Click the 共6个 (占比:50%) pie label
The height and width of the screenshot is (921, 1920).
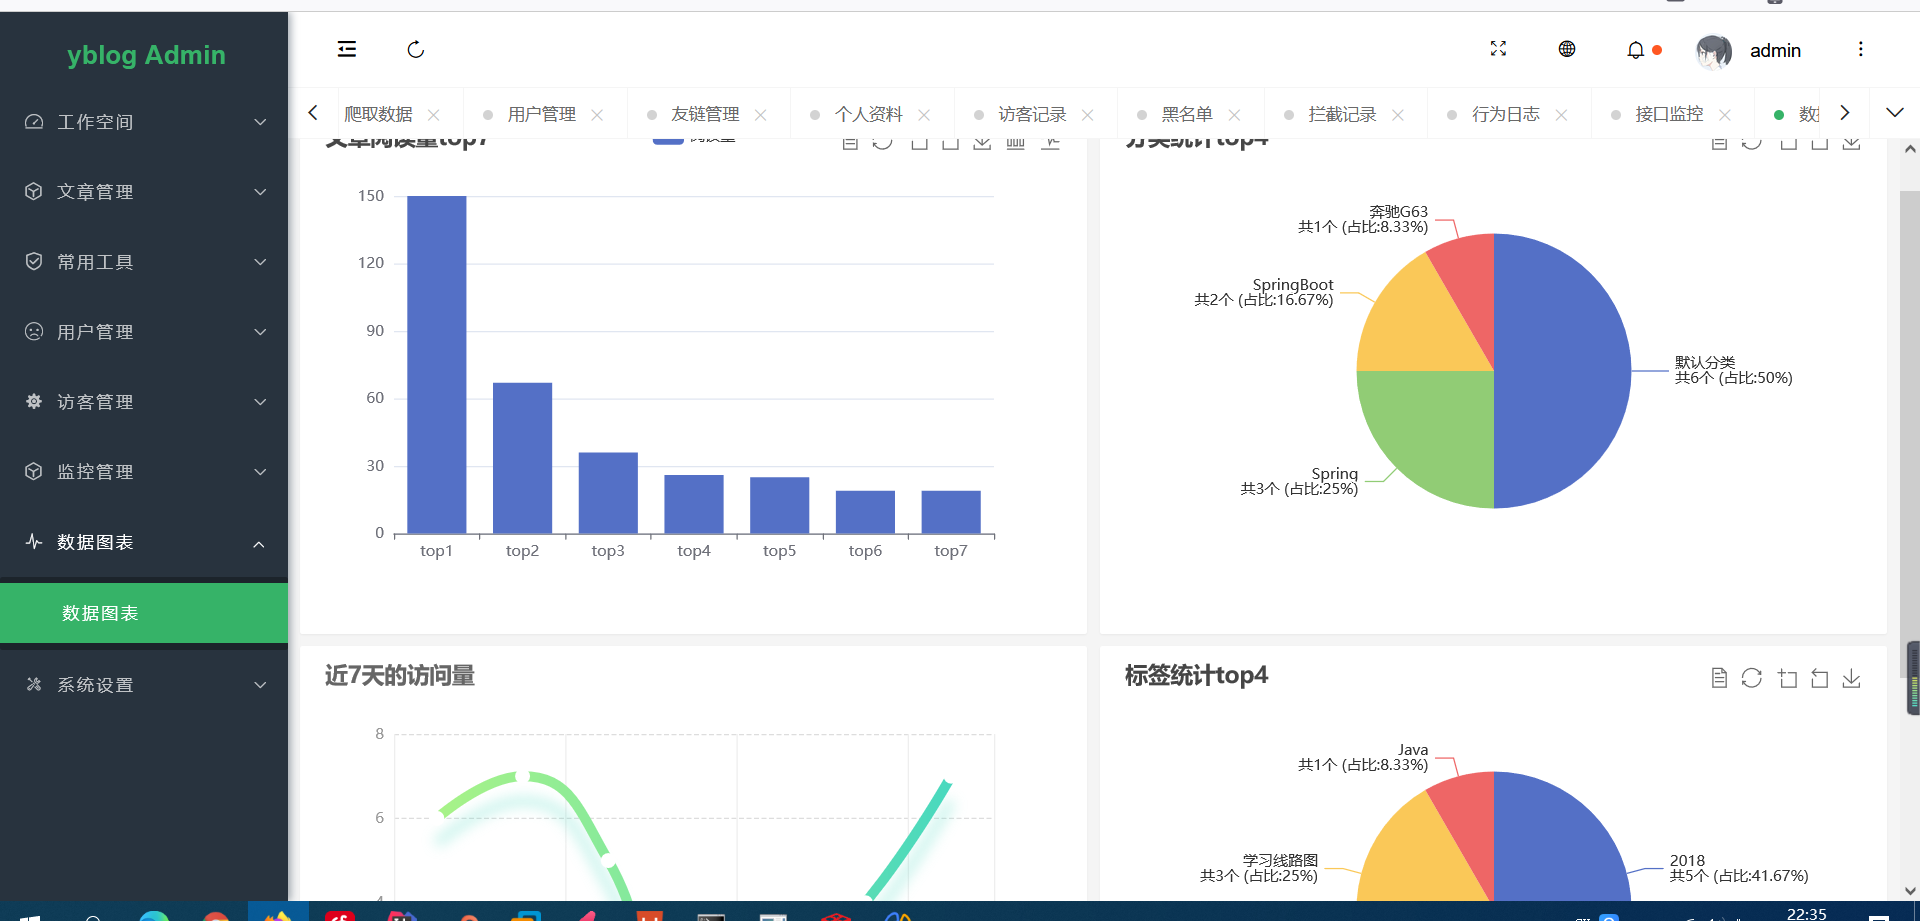tap(1733, 378)
